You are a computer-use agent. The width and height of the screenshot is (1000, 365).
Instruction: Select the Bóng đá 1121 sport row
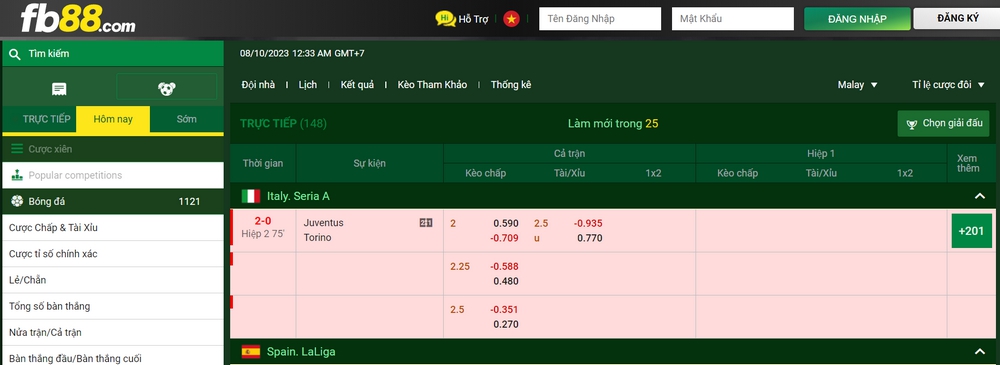tap(113, 202)
